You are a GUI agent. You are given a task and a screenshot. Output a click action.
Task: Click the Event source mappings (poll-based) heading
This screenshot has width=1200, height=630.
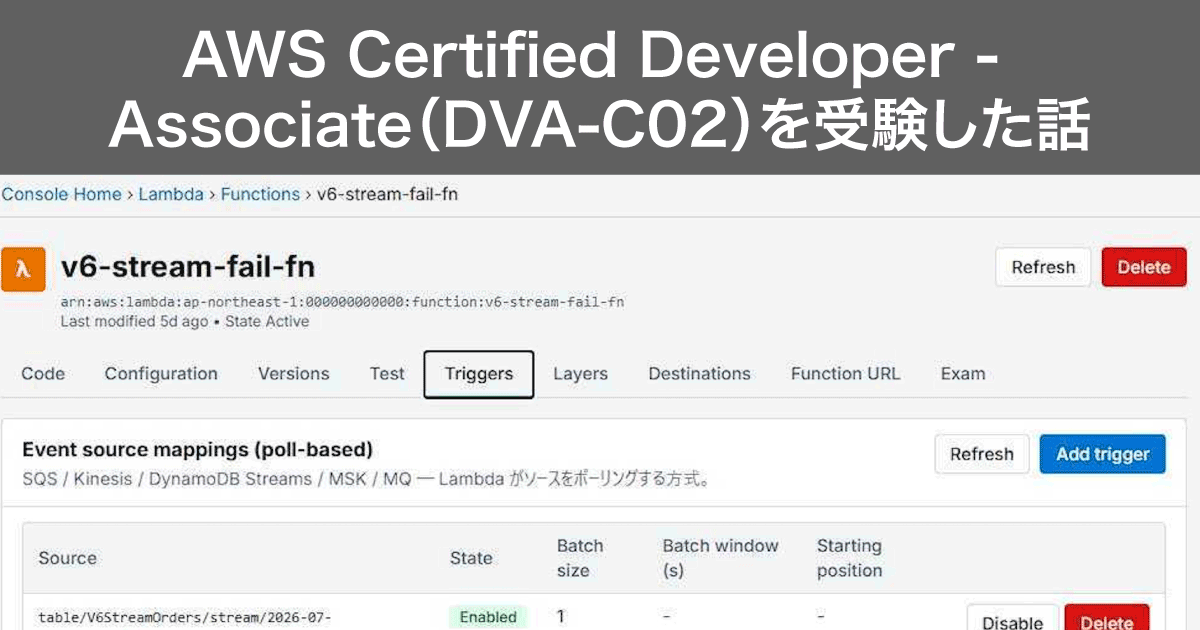tap(197, 450)
